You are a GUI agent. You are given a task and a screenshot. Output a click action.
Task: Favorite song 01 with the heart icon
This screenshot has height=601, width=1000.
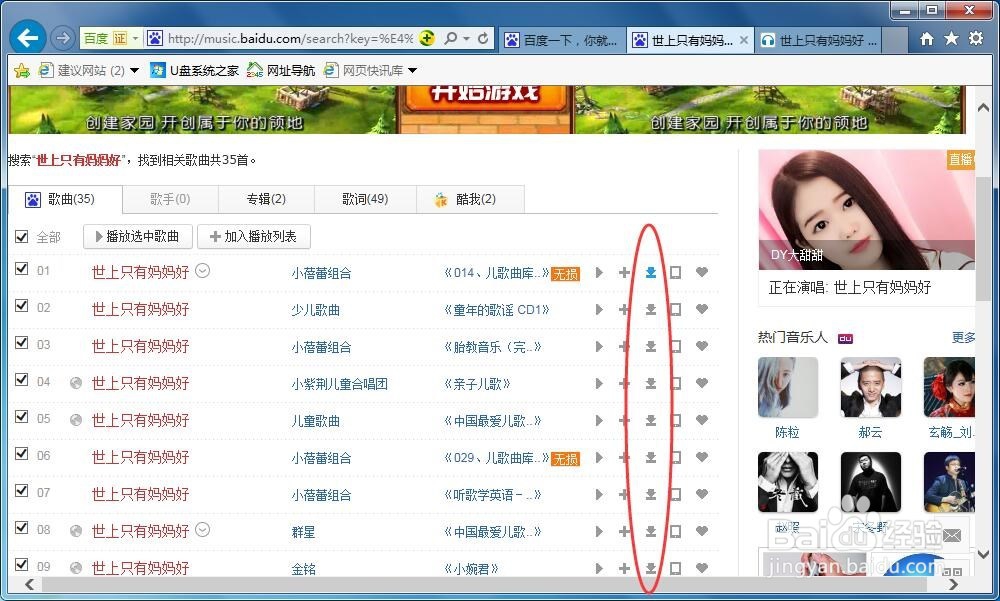click(702, 272)
